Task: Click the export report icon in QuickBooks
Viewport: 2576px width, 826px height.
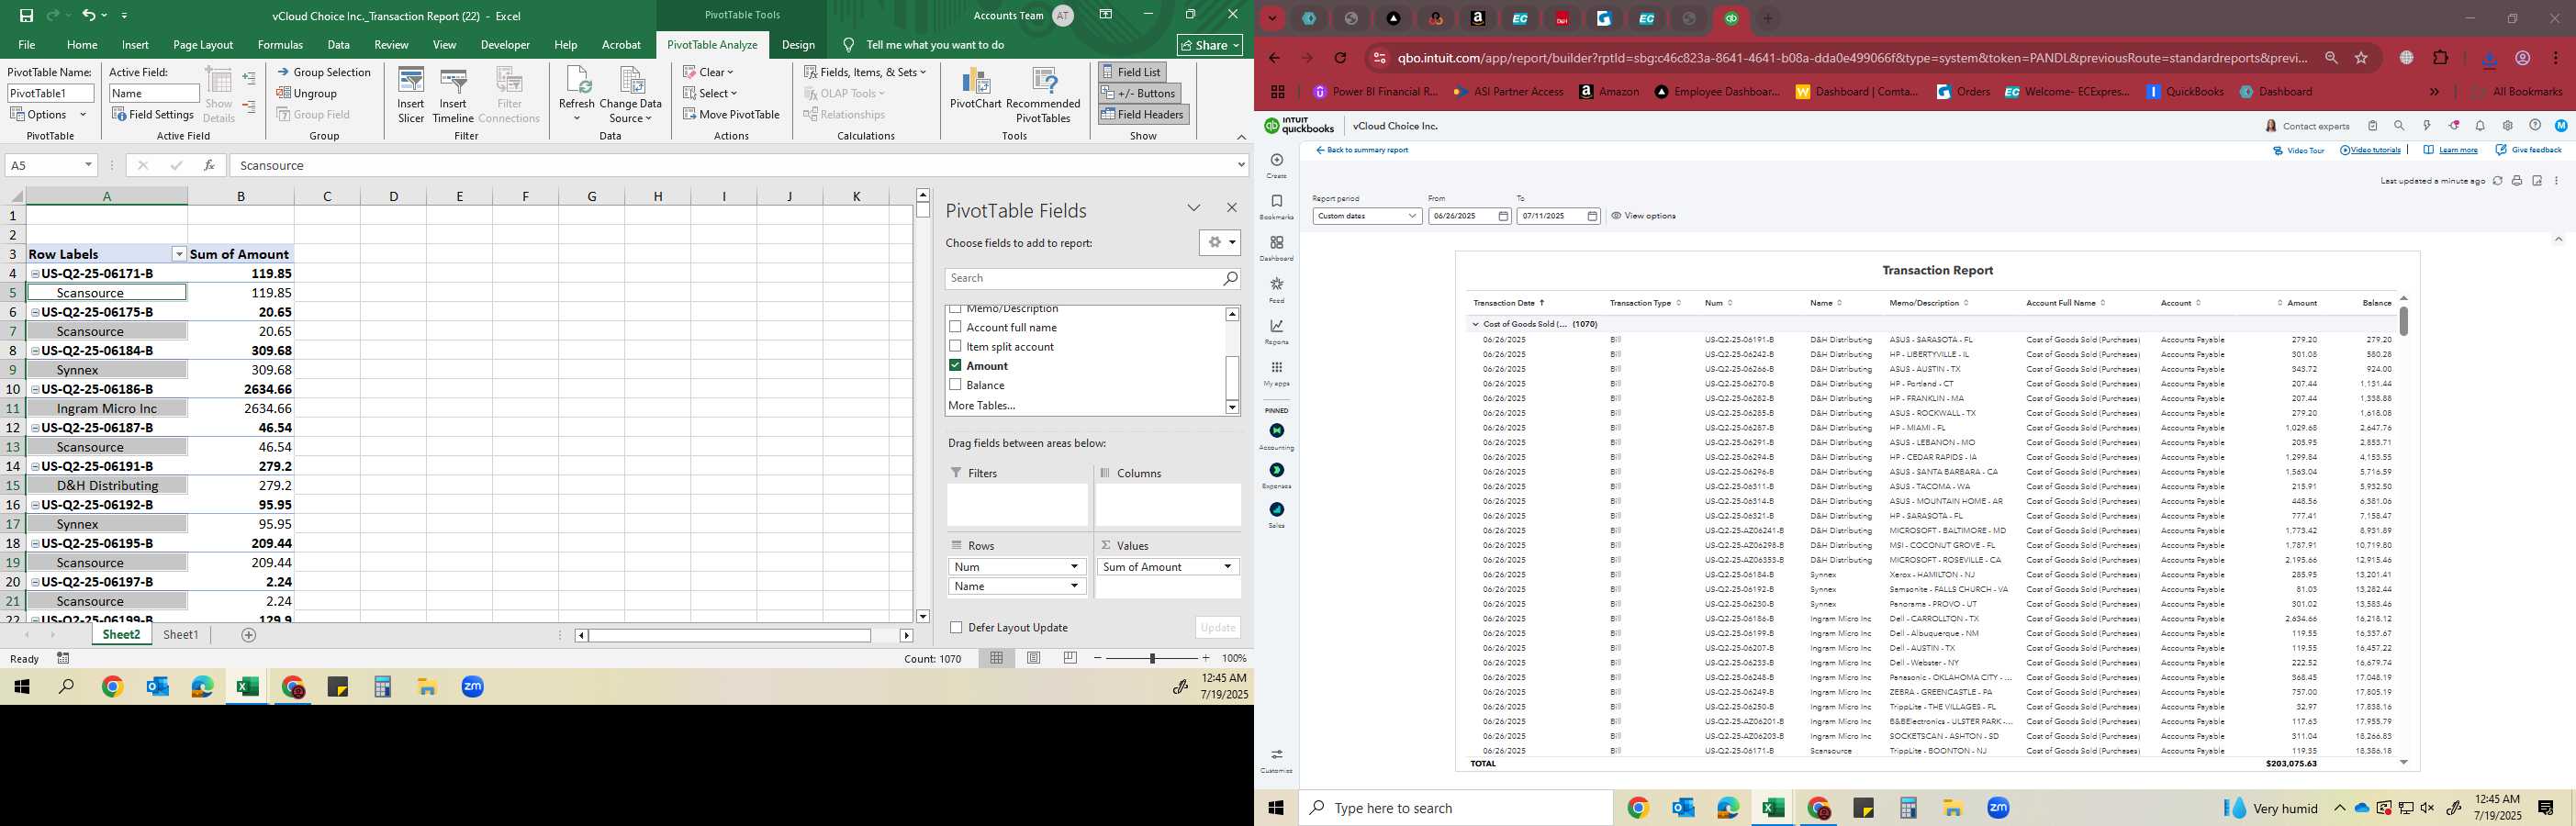Action: [x=2537, y=181]
